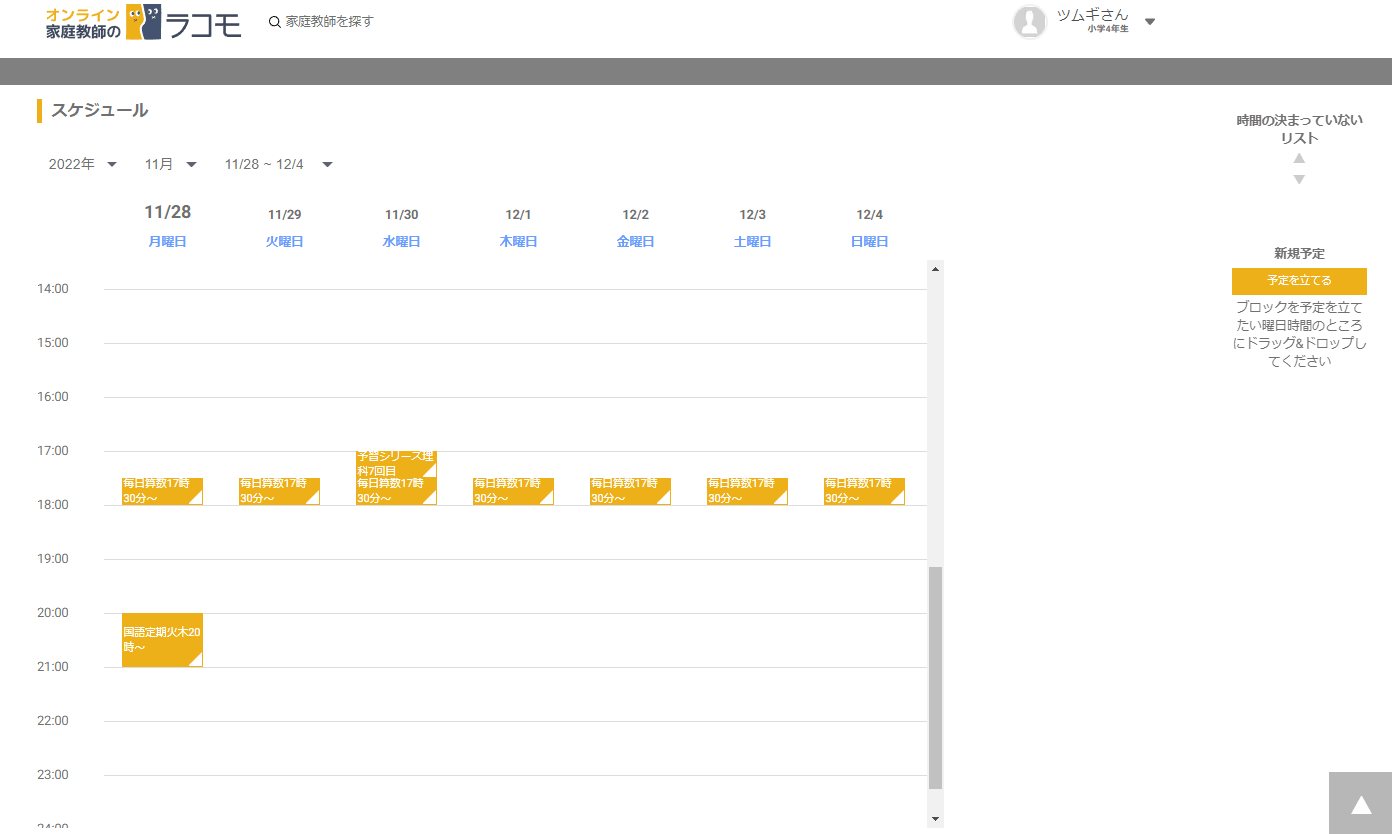Open Sunday's 毎日算数17時30分 event
This screenshot has width=1392, height=834.
click(x=864, y=491)
